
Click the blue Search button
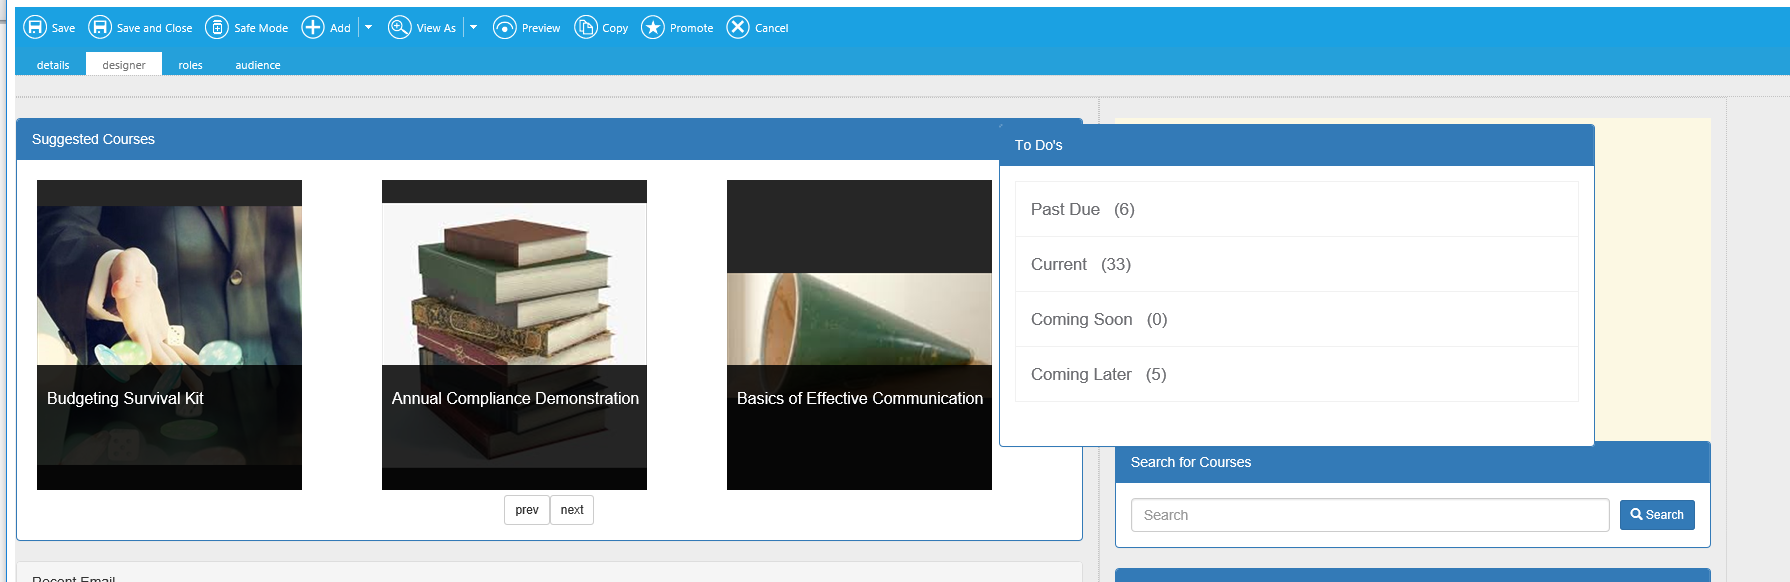(1656, 515)
